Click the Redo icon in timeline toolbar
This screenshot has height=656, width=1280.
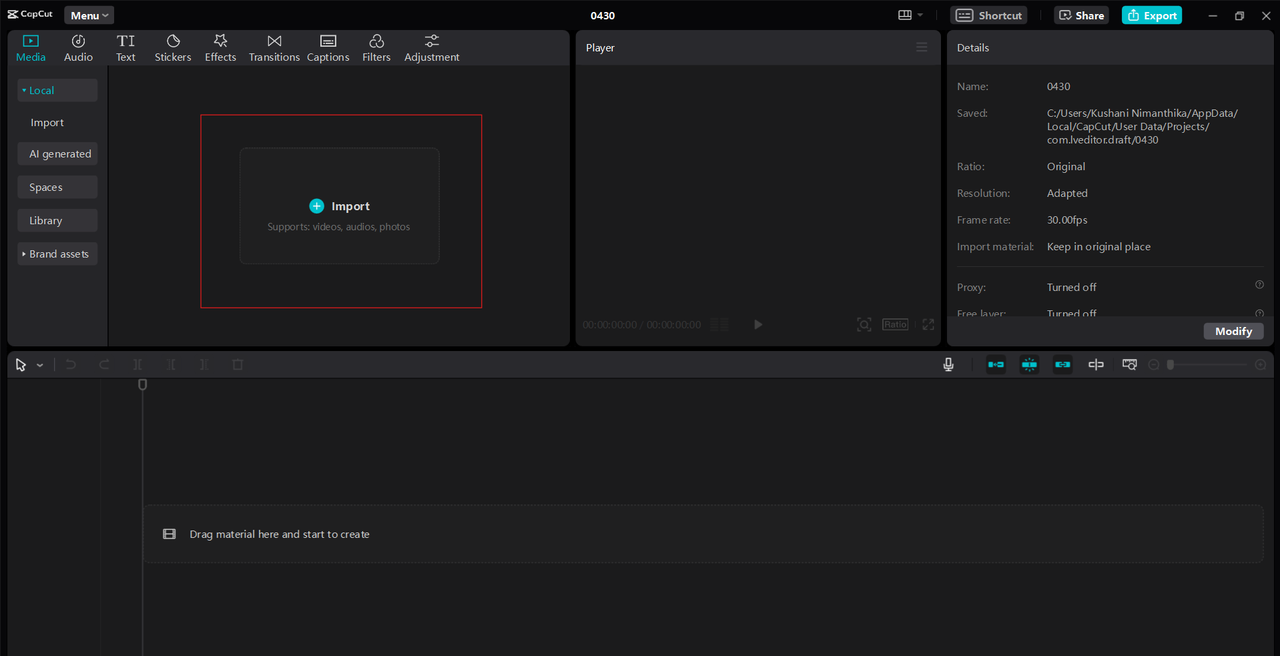pyautogui.click(x=104, y=365)
